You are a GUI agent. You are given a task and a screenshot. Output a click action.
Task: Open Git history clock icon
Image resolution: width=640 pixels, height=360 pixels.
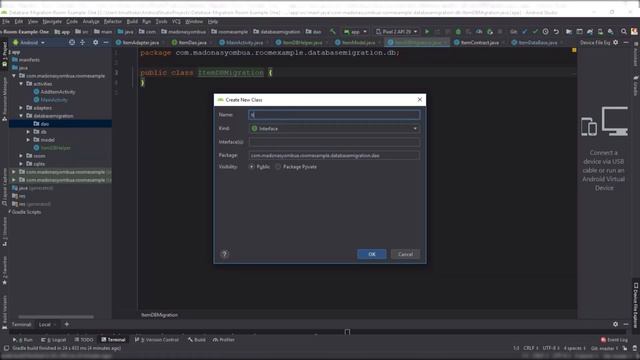coord(545,31)
